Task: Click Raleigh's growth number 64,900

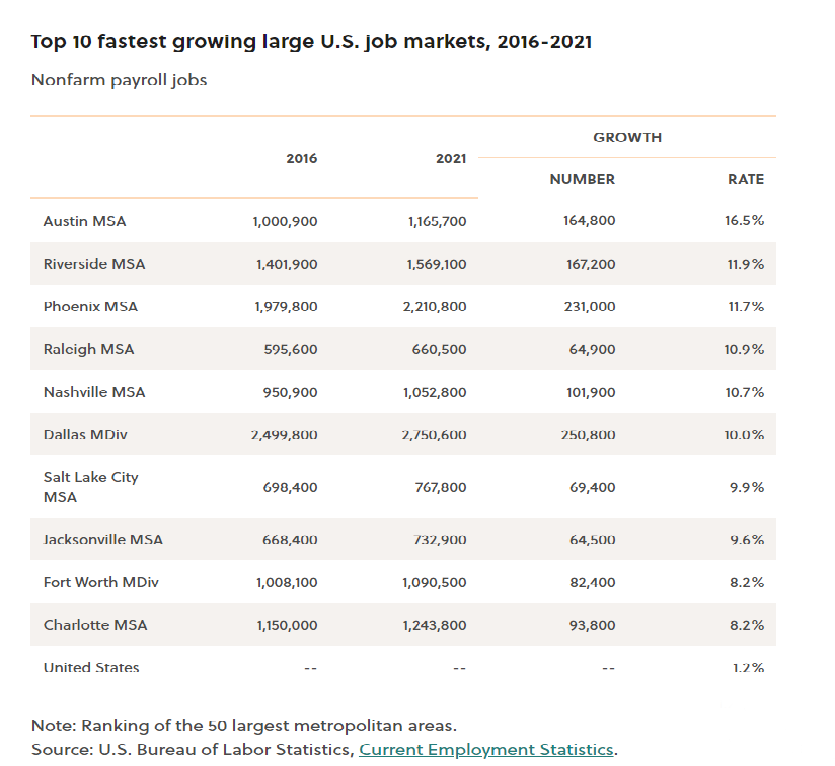Action: (x=592, y=349)
